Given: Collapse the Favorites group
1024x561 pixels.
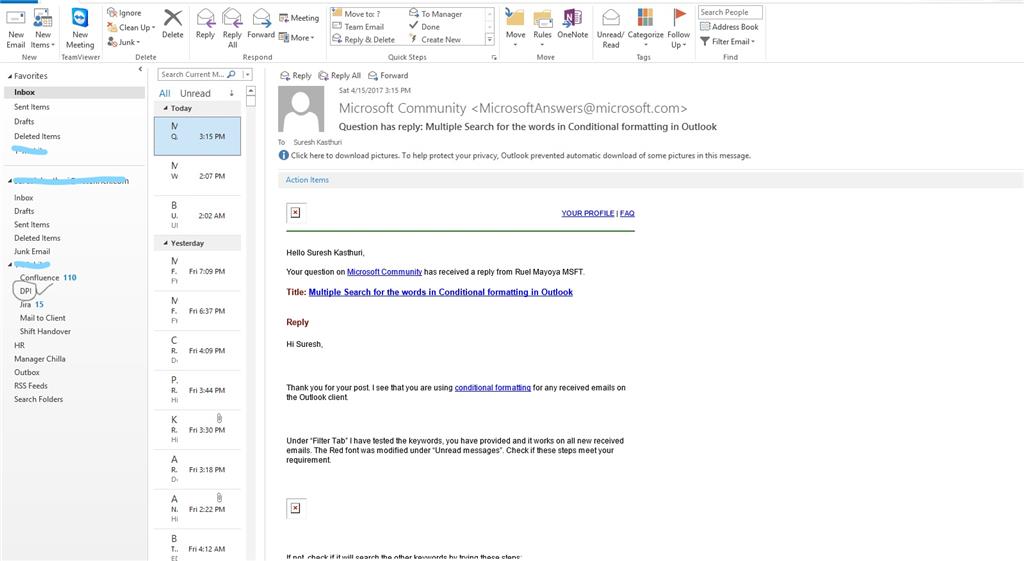Looking at the screenshot, I should pyautogui.click(x=10, y=76).
